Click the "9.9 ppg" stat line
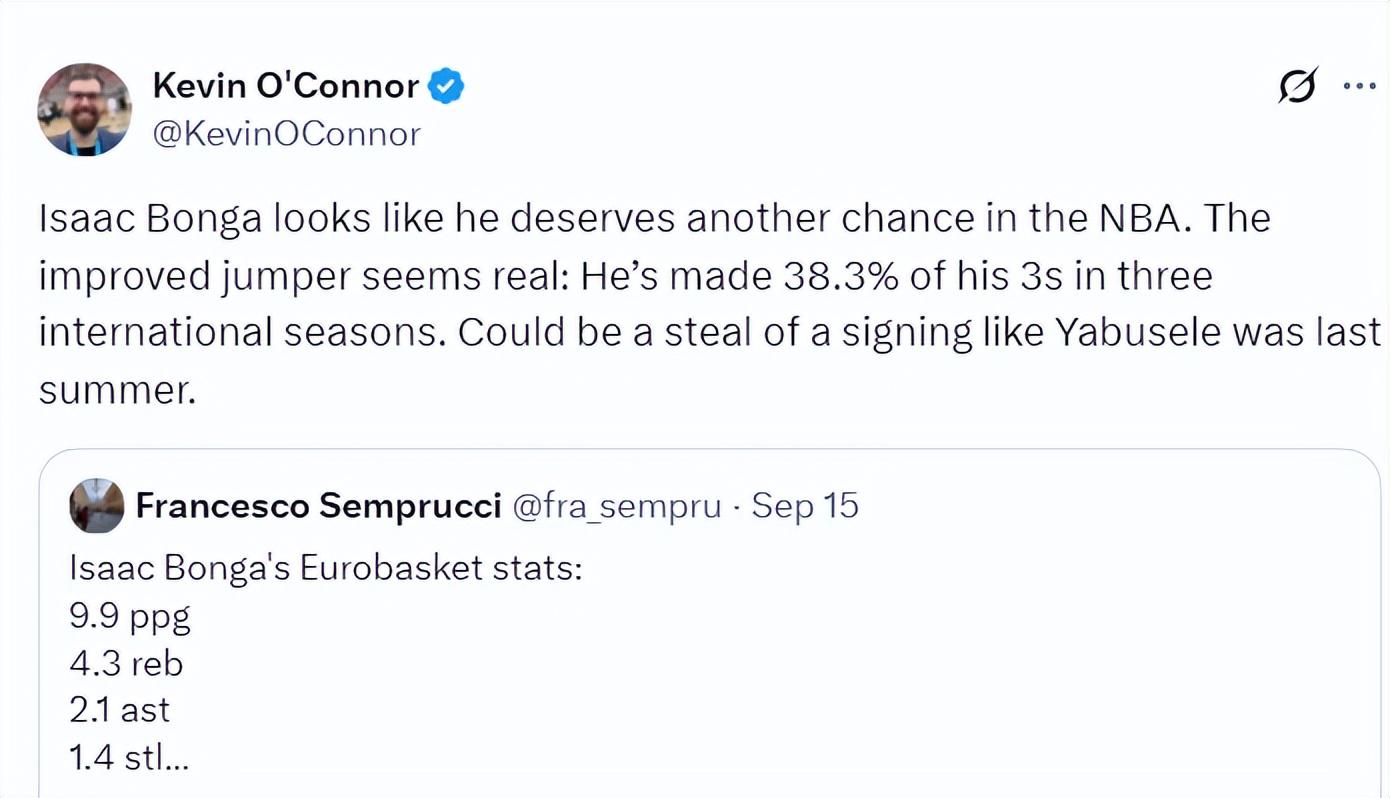 click(130, 616)
